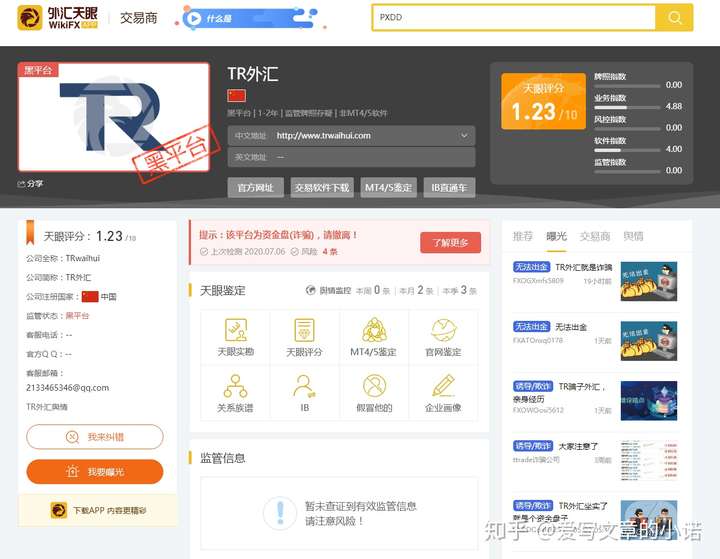The image size is (720, 559).
Task: Click the 诱导/欺诈 tag on 大家注意了
Action: pyautogui.click(x=533, y=446)
